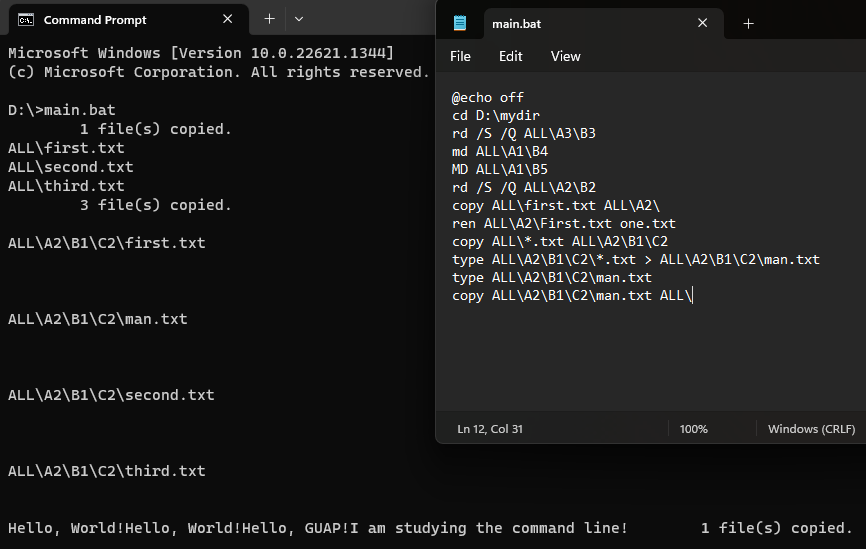Click the D:\>main.bat line in terminal
Viewport: 866px width, 549px height.
pos(62,110)
